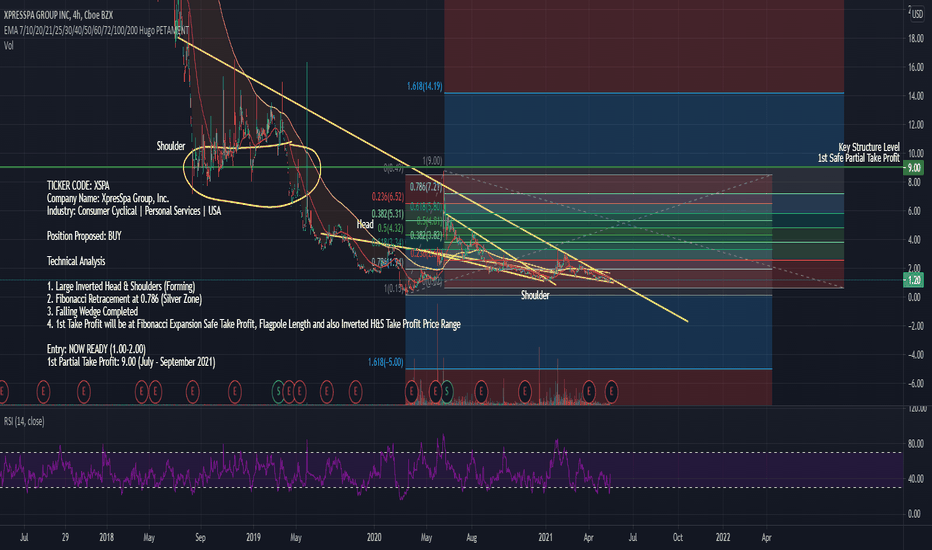Click the Vol indicator label

click(x=8, y=45)
